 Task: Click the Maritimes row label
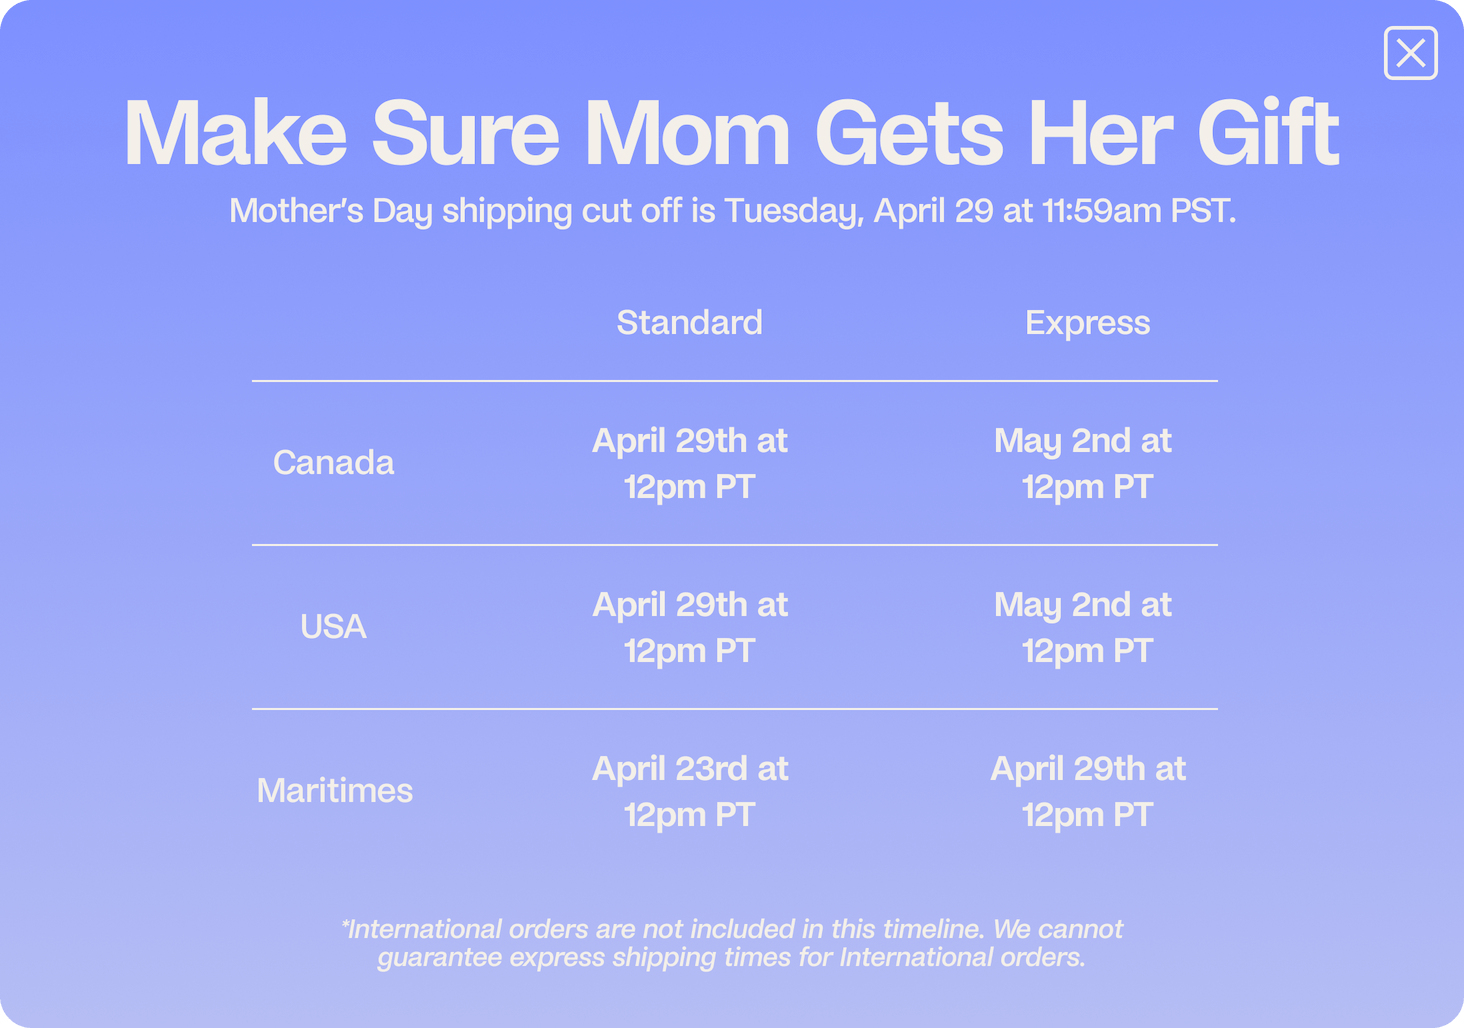click(334, 791)
